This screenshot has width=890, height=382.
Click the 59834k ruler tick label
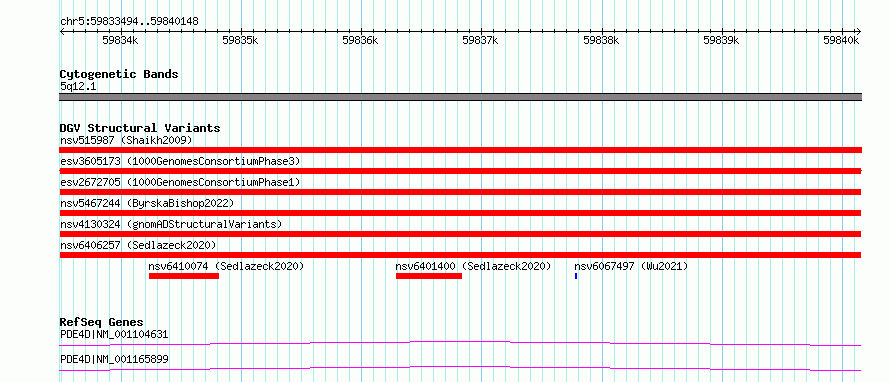point(120,40)
